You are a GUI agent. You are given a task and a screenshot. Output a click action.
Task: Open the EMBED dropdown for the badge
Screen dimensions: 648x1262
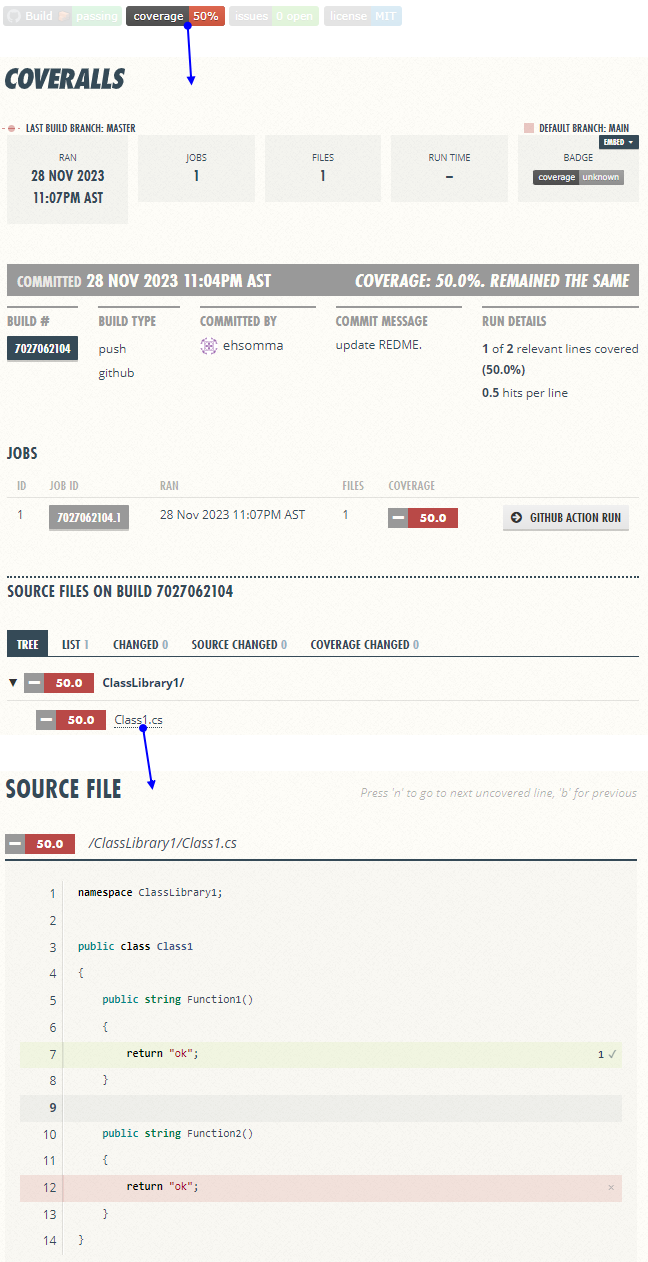click(x=619, y=142)
